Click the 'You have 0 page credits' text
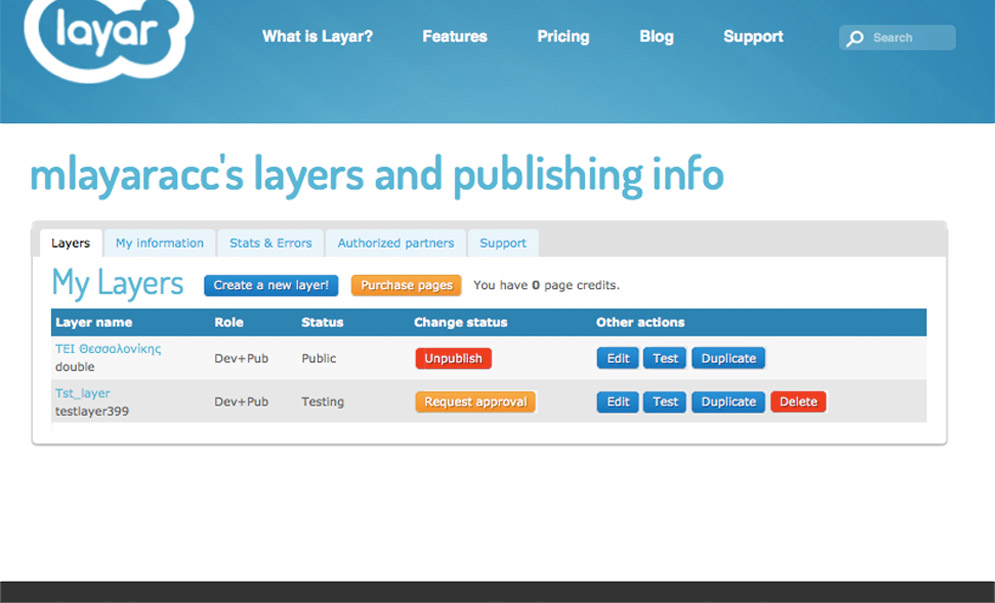This screenshot has width=995, height=603. tap(546, 286)
